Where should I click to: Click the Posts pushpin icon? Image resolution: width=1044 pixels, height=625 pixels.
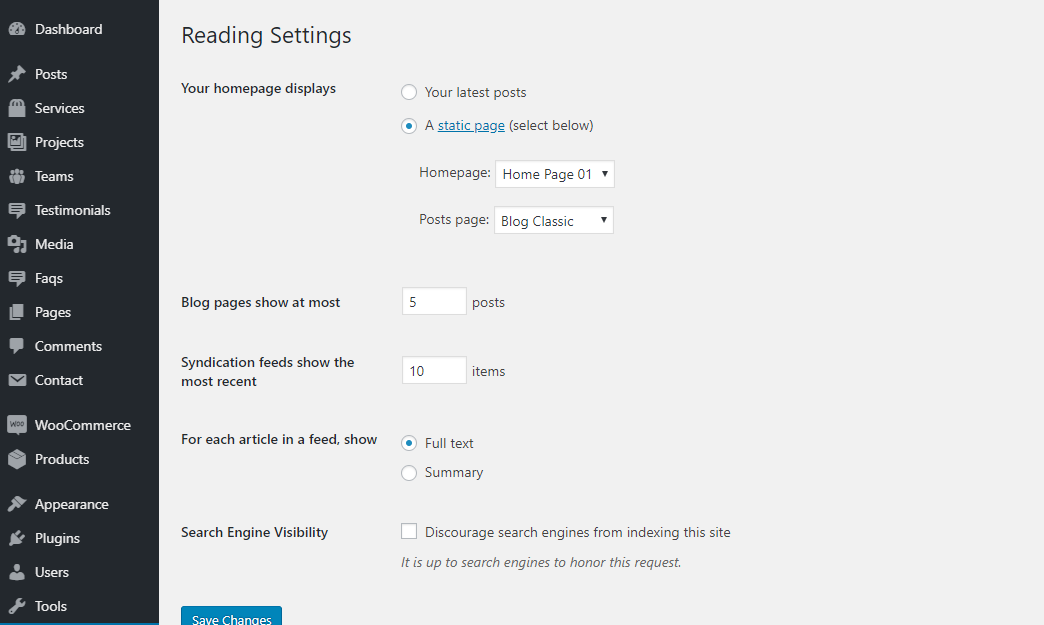pyautogui.click(x=17, y=74)
